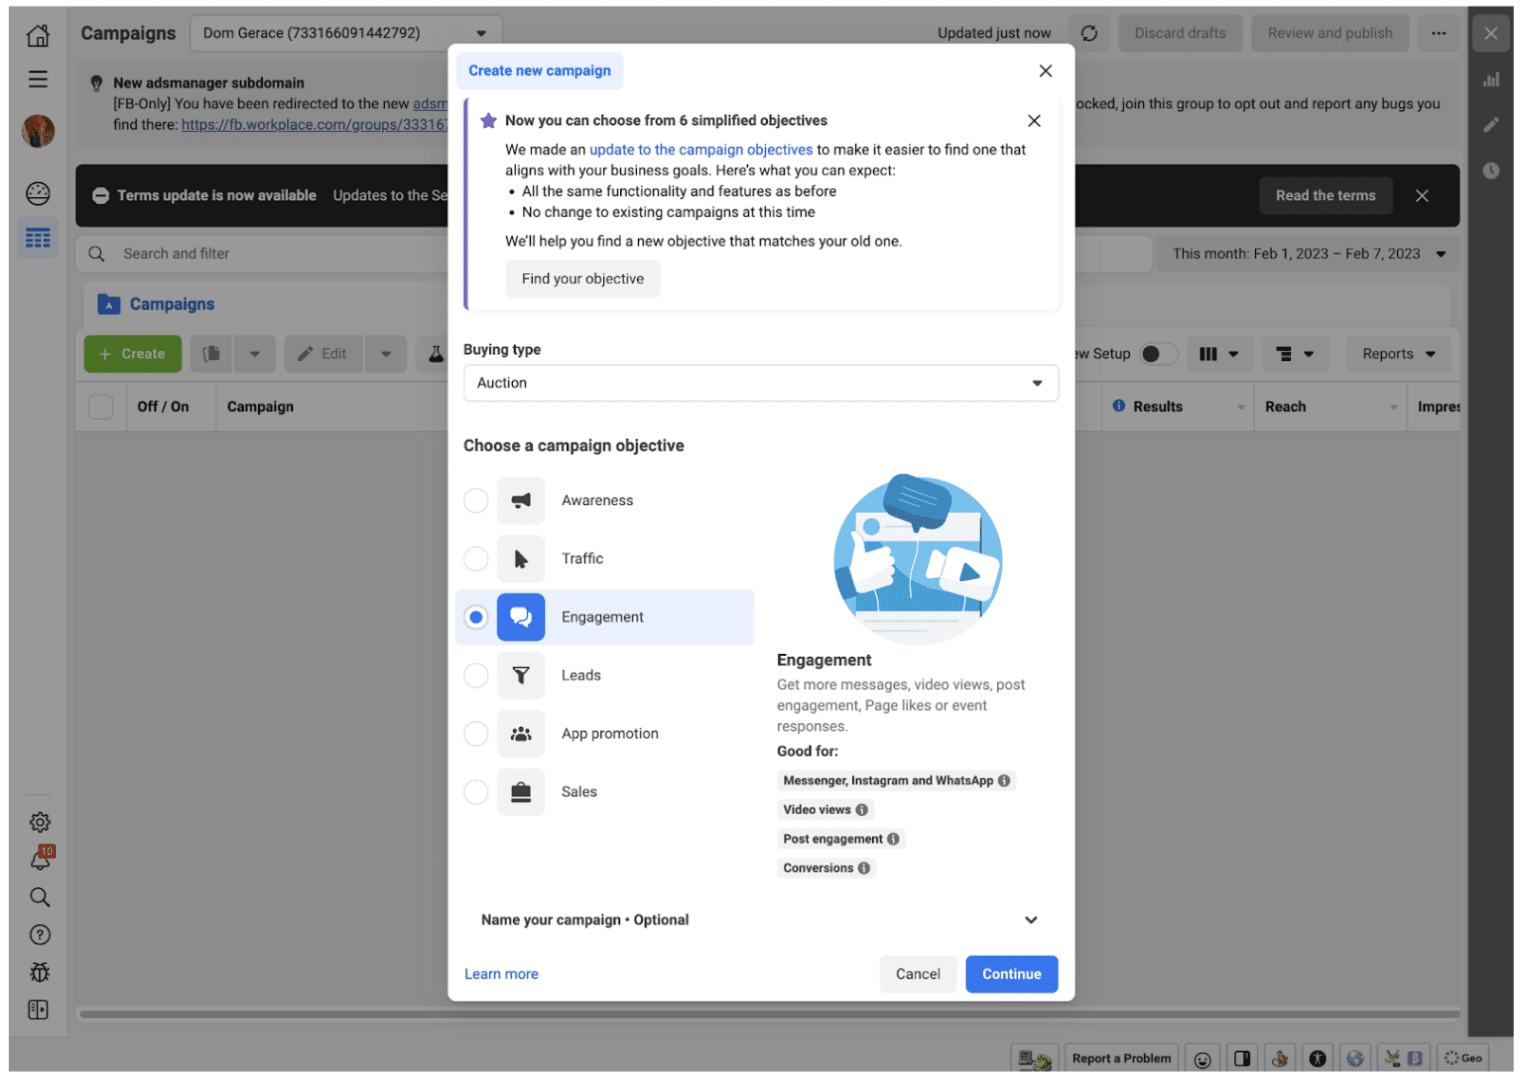The height and width of the screenshot is (1086, 1526).
Task: Toggle the View Setup switch
Action: pos(1158,354)
